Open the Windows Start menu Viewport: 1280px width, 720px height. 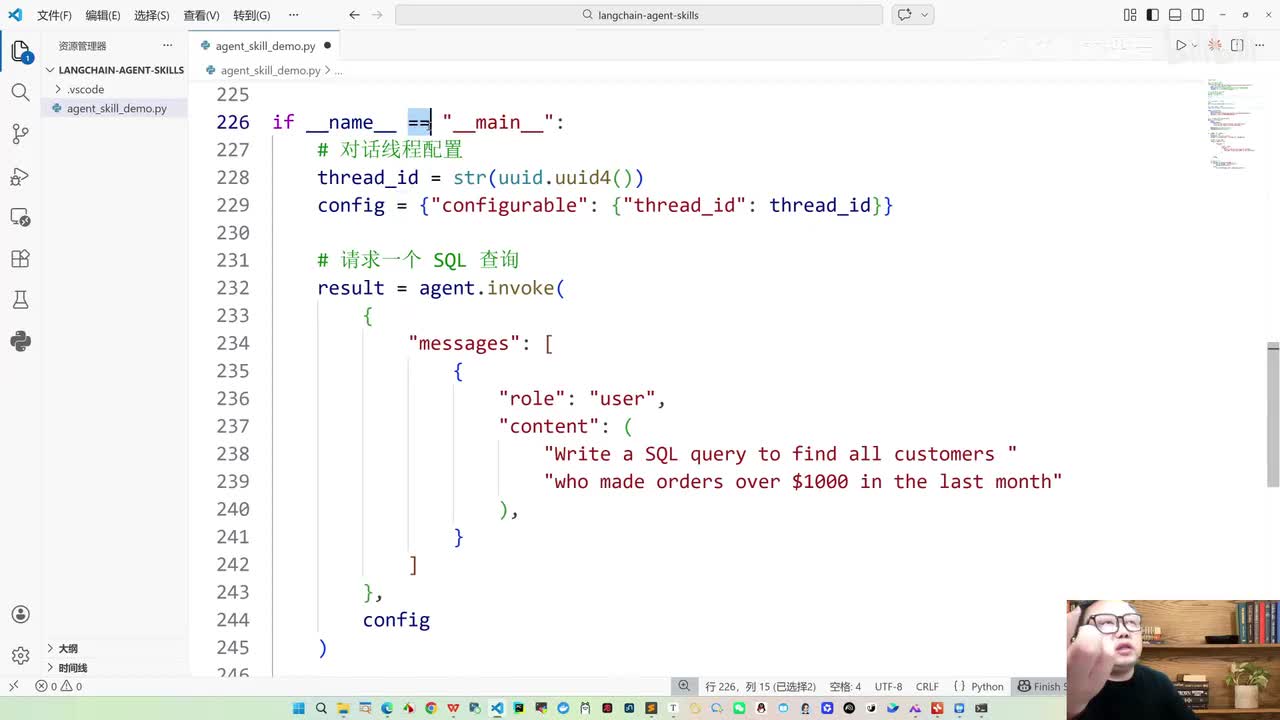(x=299, y=708)
